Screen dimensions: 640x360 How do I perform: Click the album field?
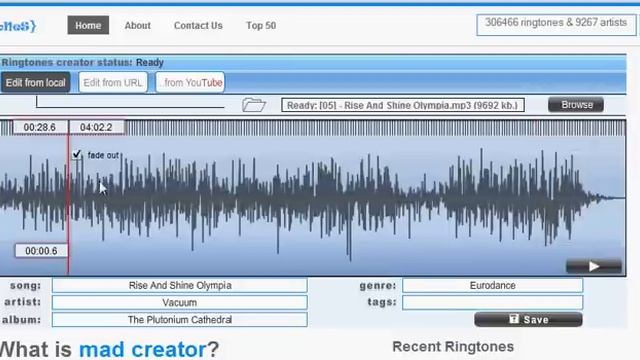coord(180,320)
